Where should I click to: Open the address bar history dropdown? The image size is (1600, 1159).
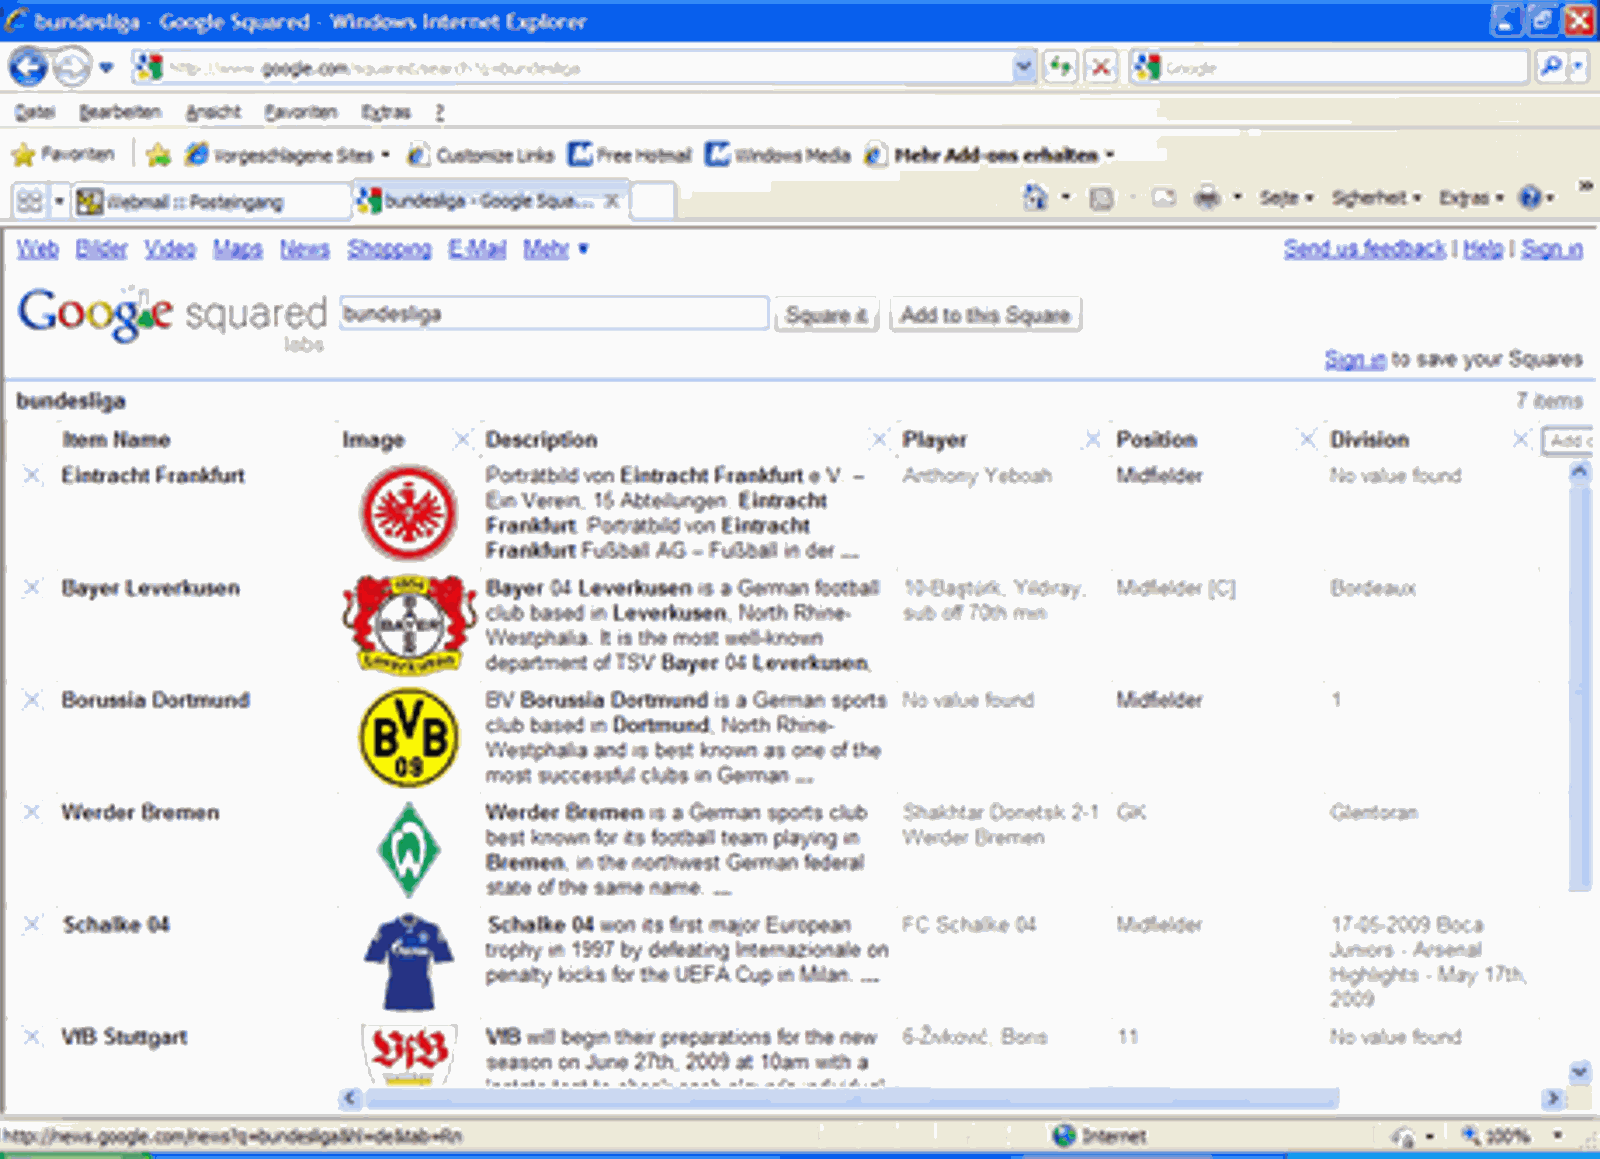pos(1023,68)
